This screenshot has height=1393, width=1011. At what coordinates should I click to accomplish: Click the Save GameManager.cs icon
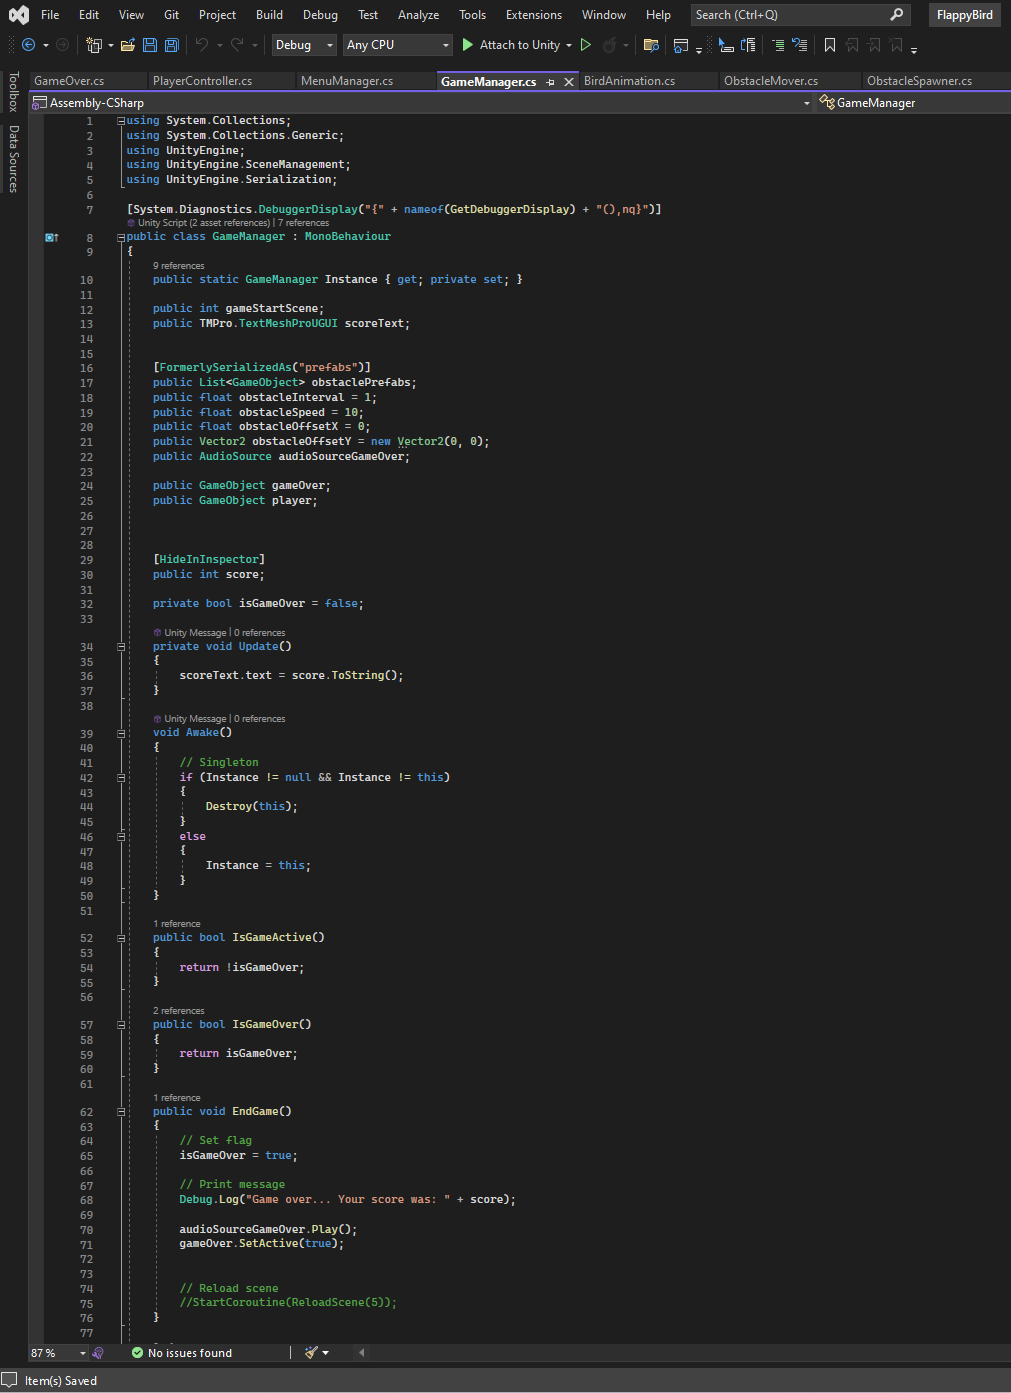[x=150, y=45]
